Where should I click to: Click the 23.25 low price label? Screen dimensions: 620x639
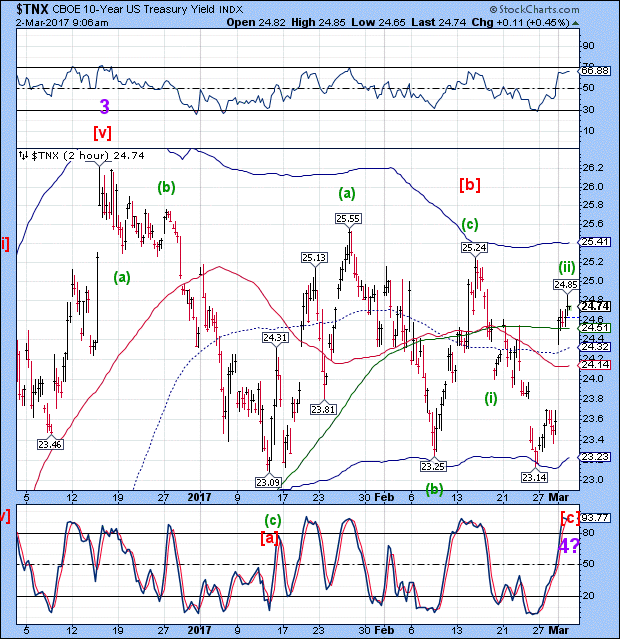click(433, 466)
